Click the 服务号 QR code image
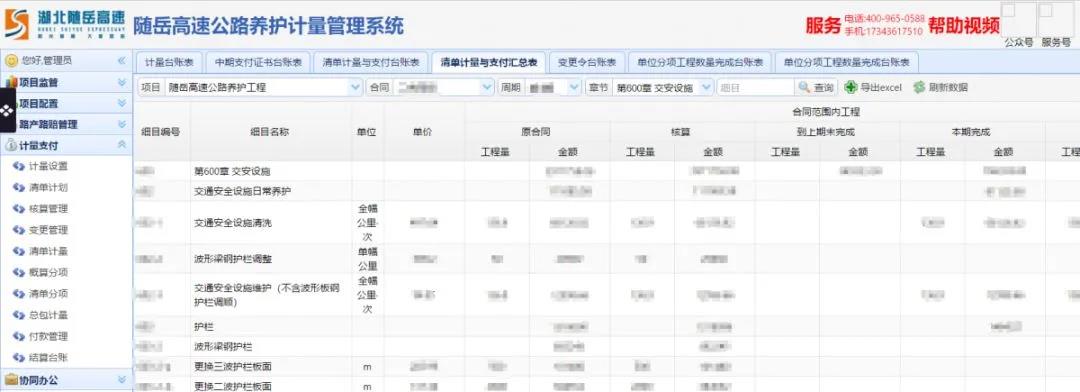The height and width of the screenshot is (392, 1080). [x=1055, y=19]
